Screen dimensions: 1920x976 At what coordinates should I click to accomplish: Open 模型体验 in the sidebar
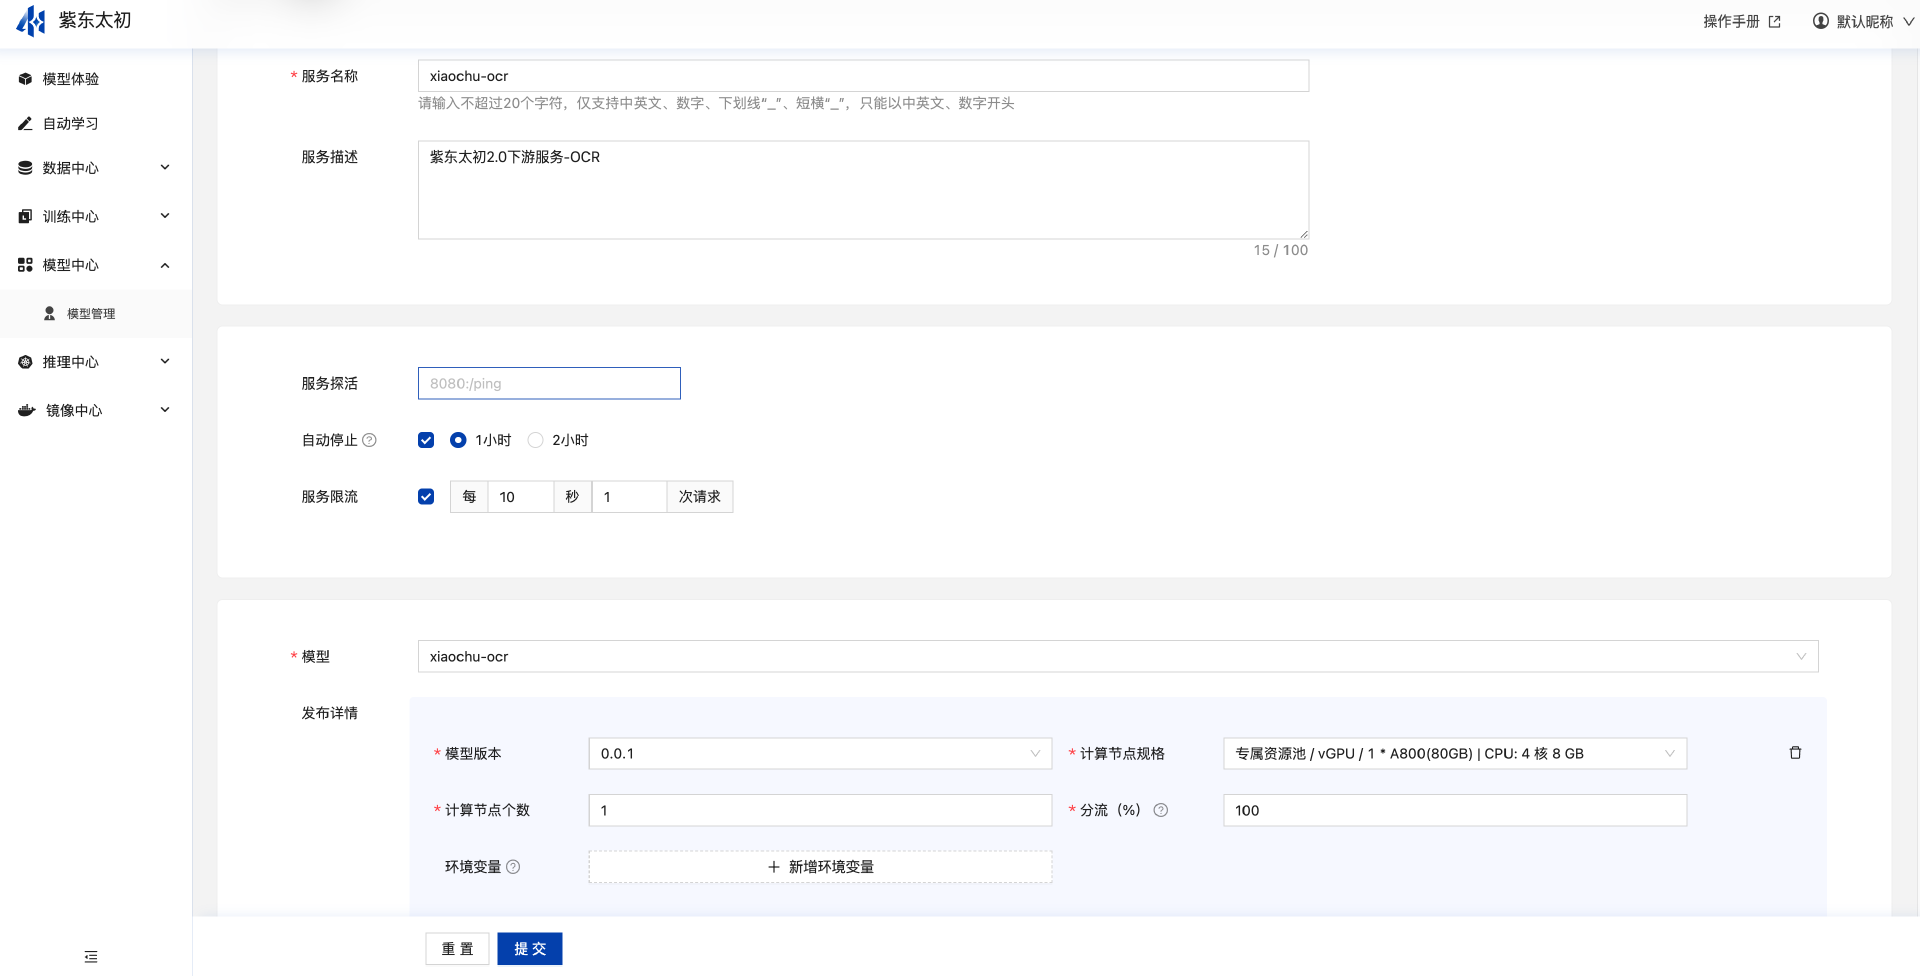pyautogui.click(x=70, y=79)
